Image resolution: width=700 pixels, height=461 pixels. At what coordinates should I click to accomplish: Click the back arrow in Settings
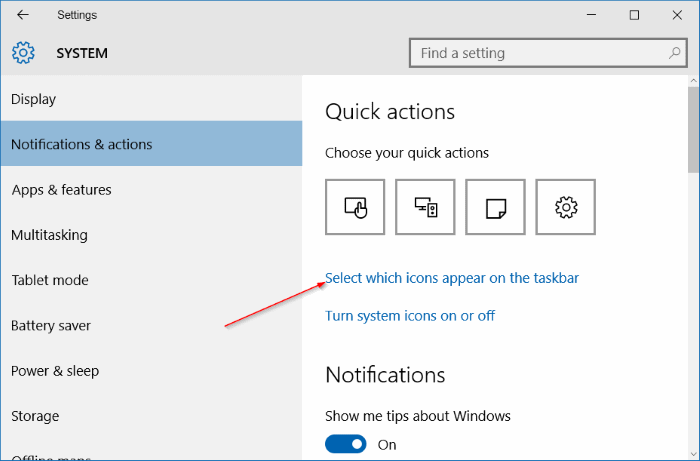23,15
